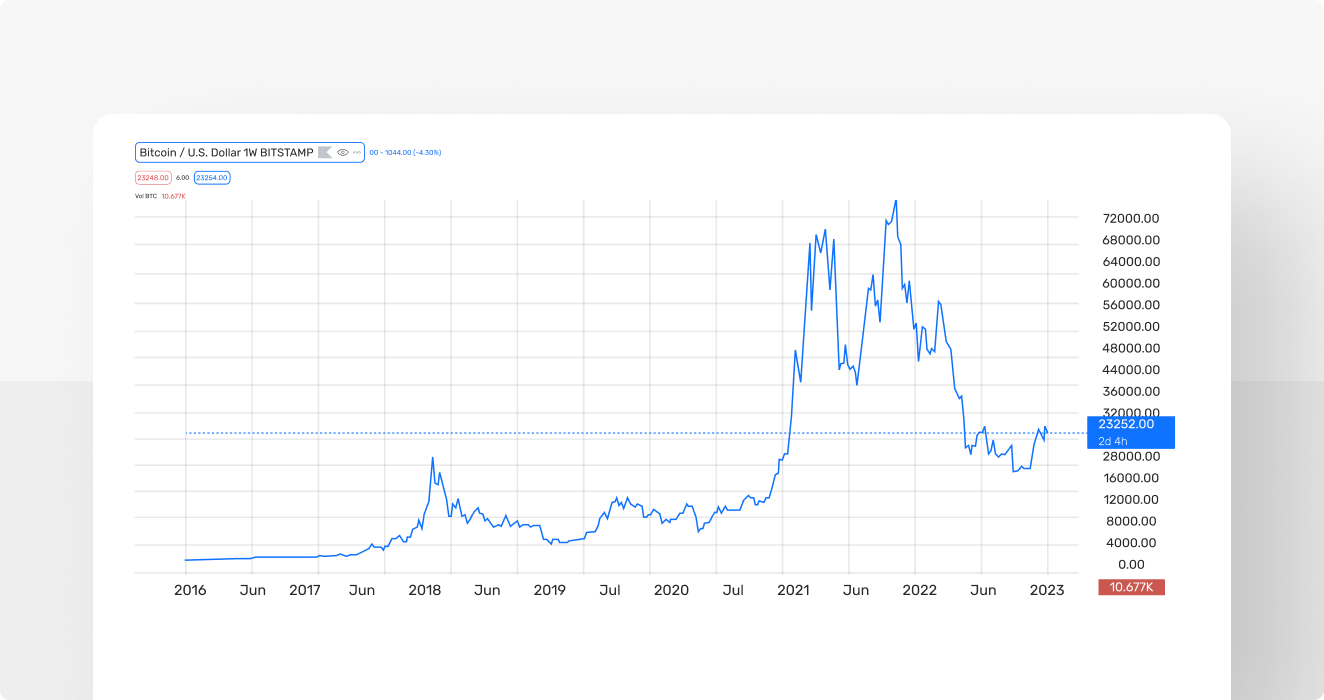Screen dimensions: 1324x700
Task: Click the spread value 6.00
Action: point(183,178)
